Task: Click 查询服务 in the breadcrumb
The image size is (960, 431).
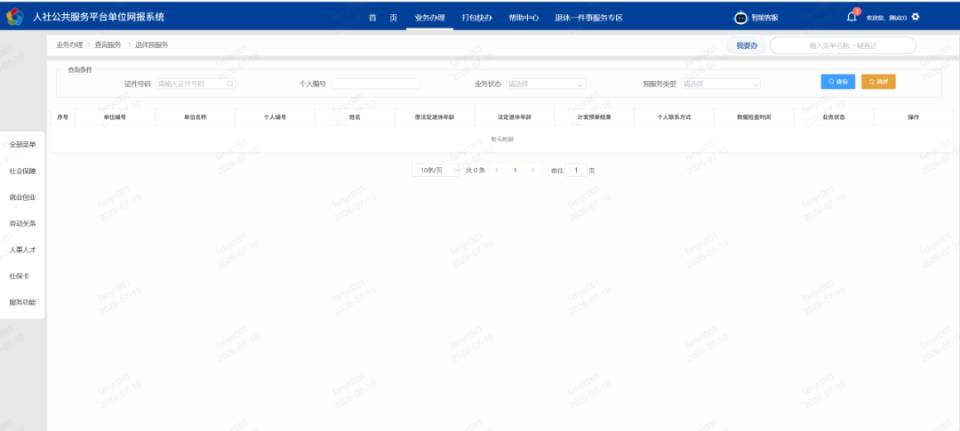Action: point(108,45)
